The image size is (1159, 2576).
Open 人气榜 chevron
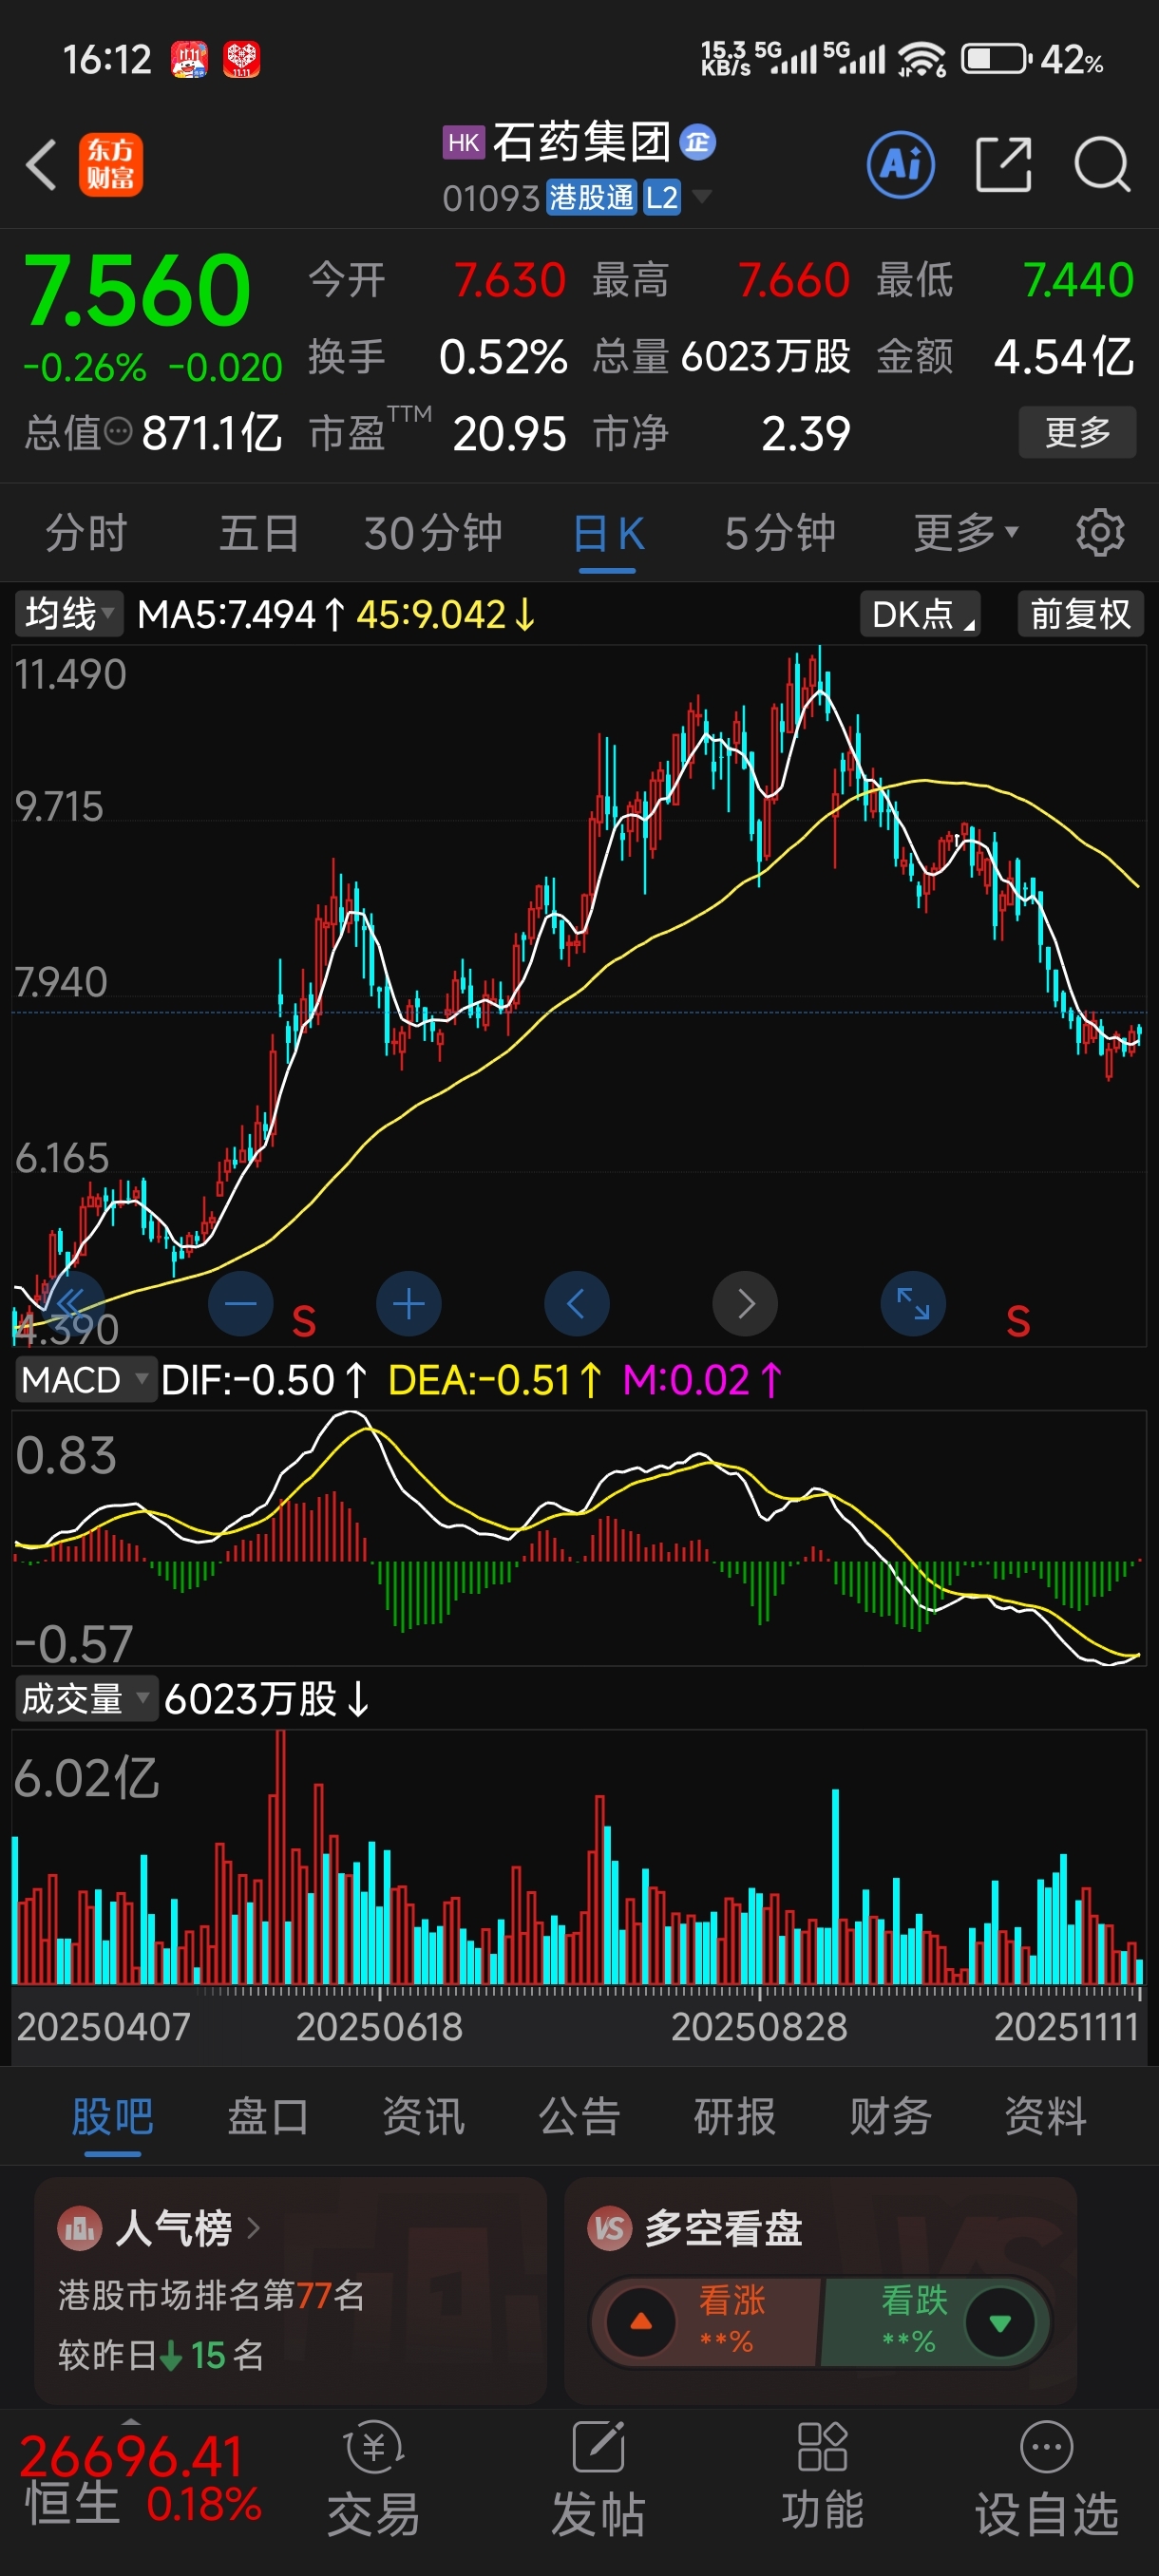click(x=253, y=2228)
